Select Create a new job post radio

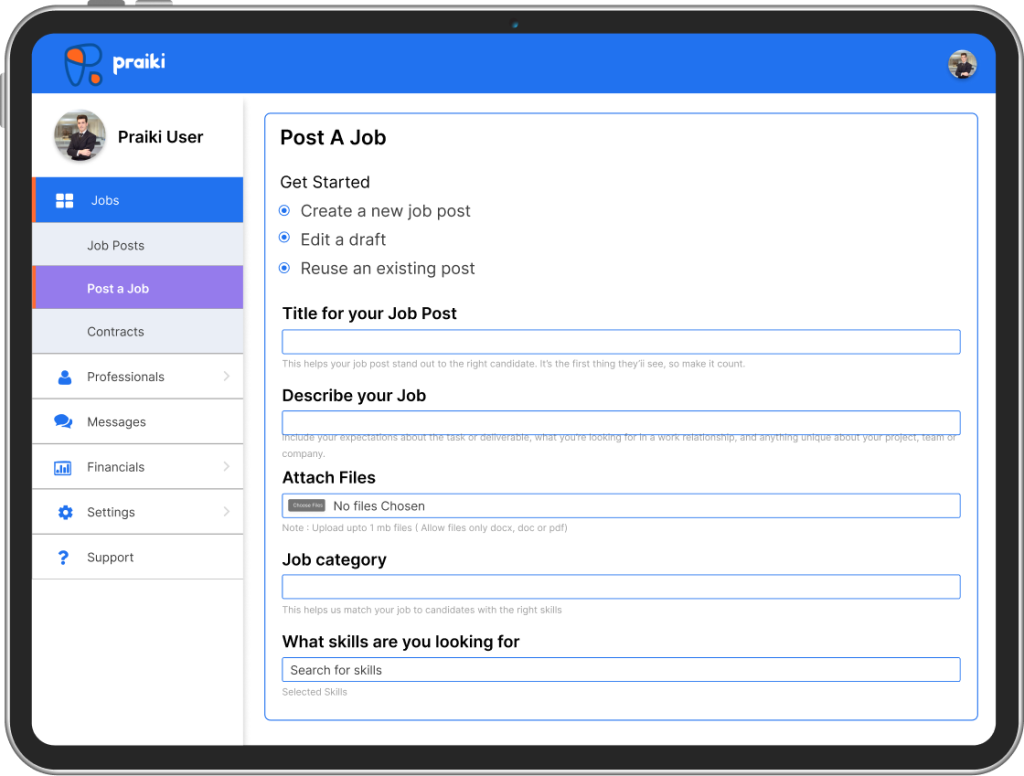(284, 210)
